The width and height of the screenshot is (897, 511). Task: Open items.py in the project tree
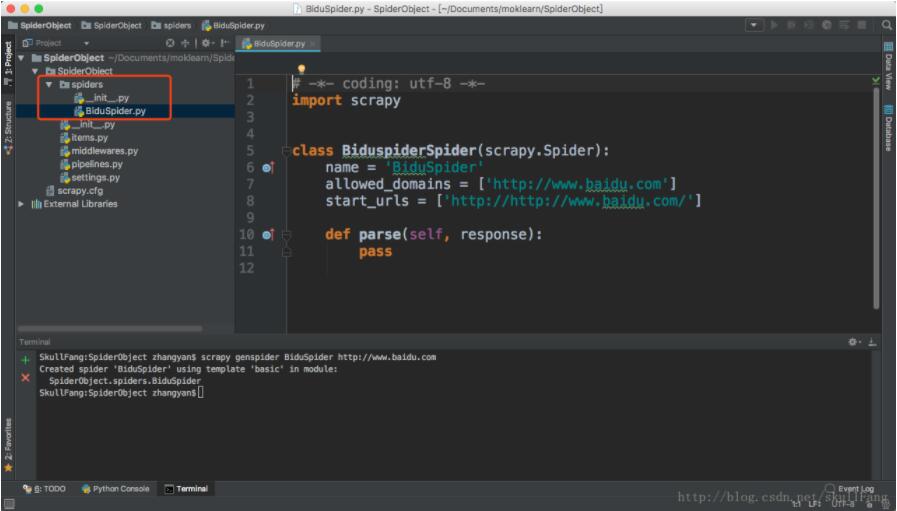(x=84, y=137)
